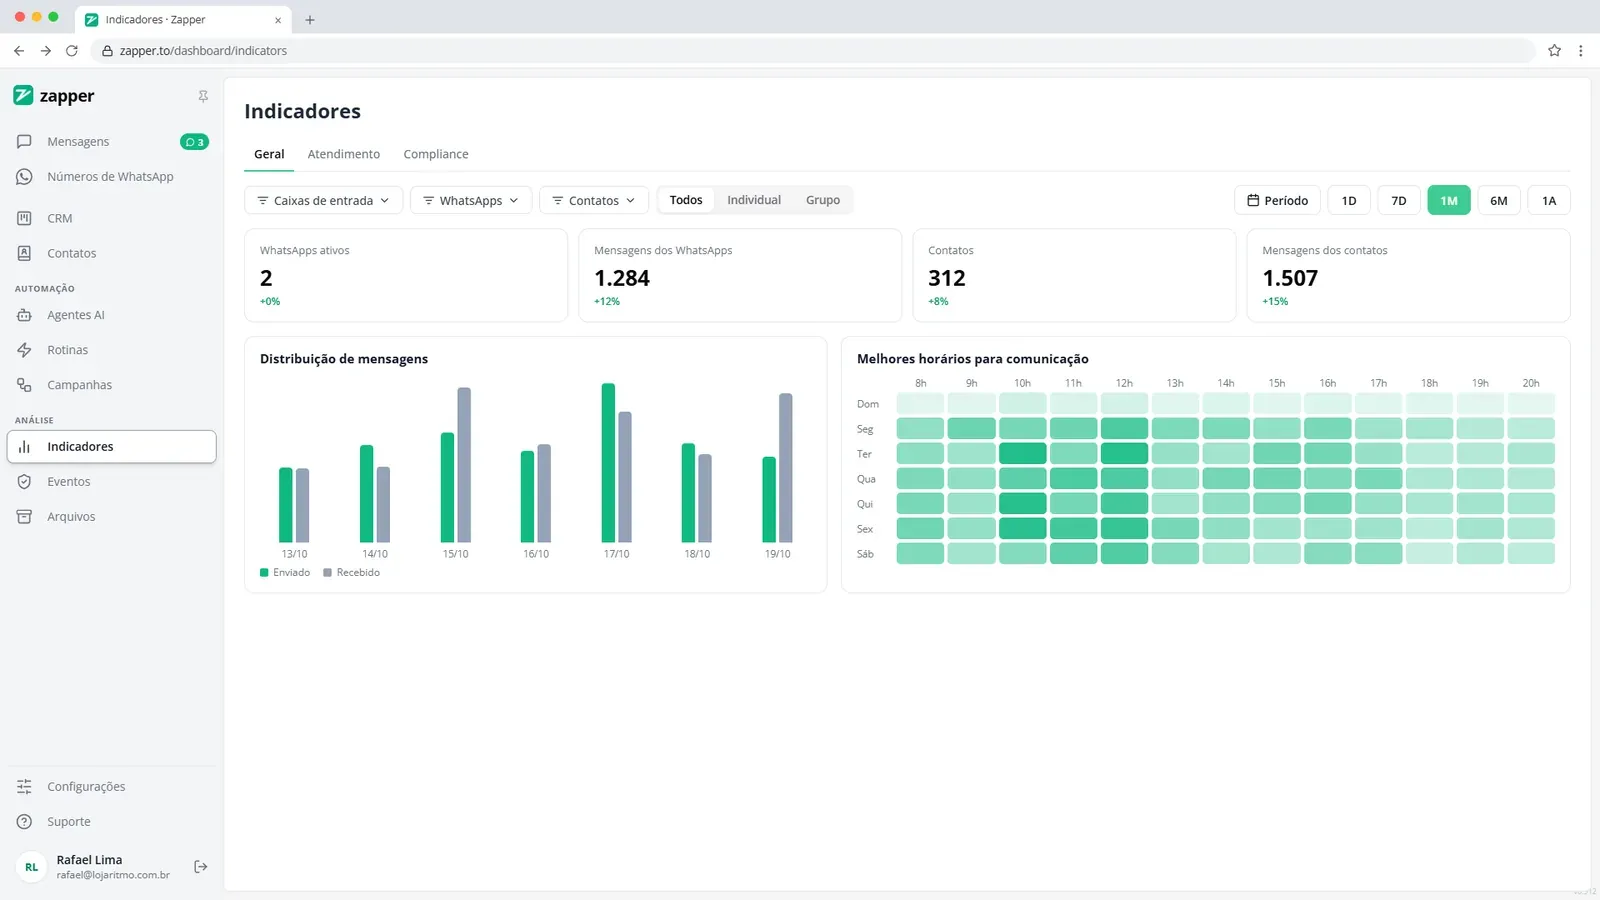
Task: Open the Período date picker
Action: pyautogui.click(x=1278, y=201)
